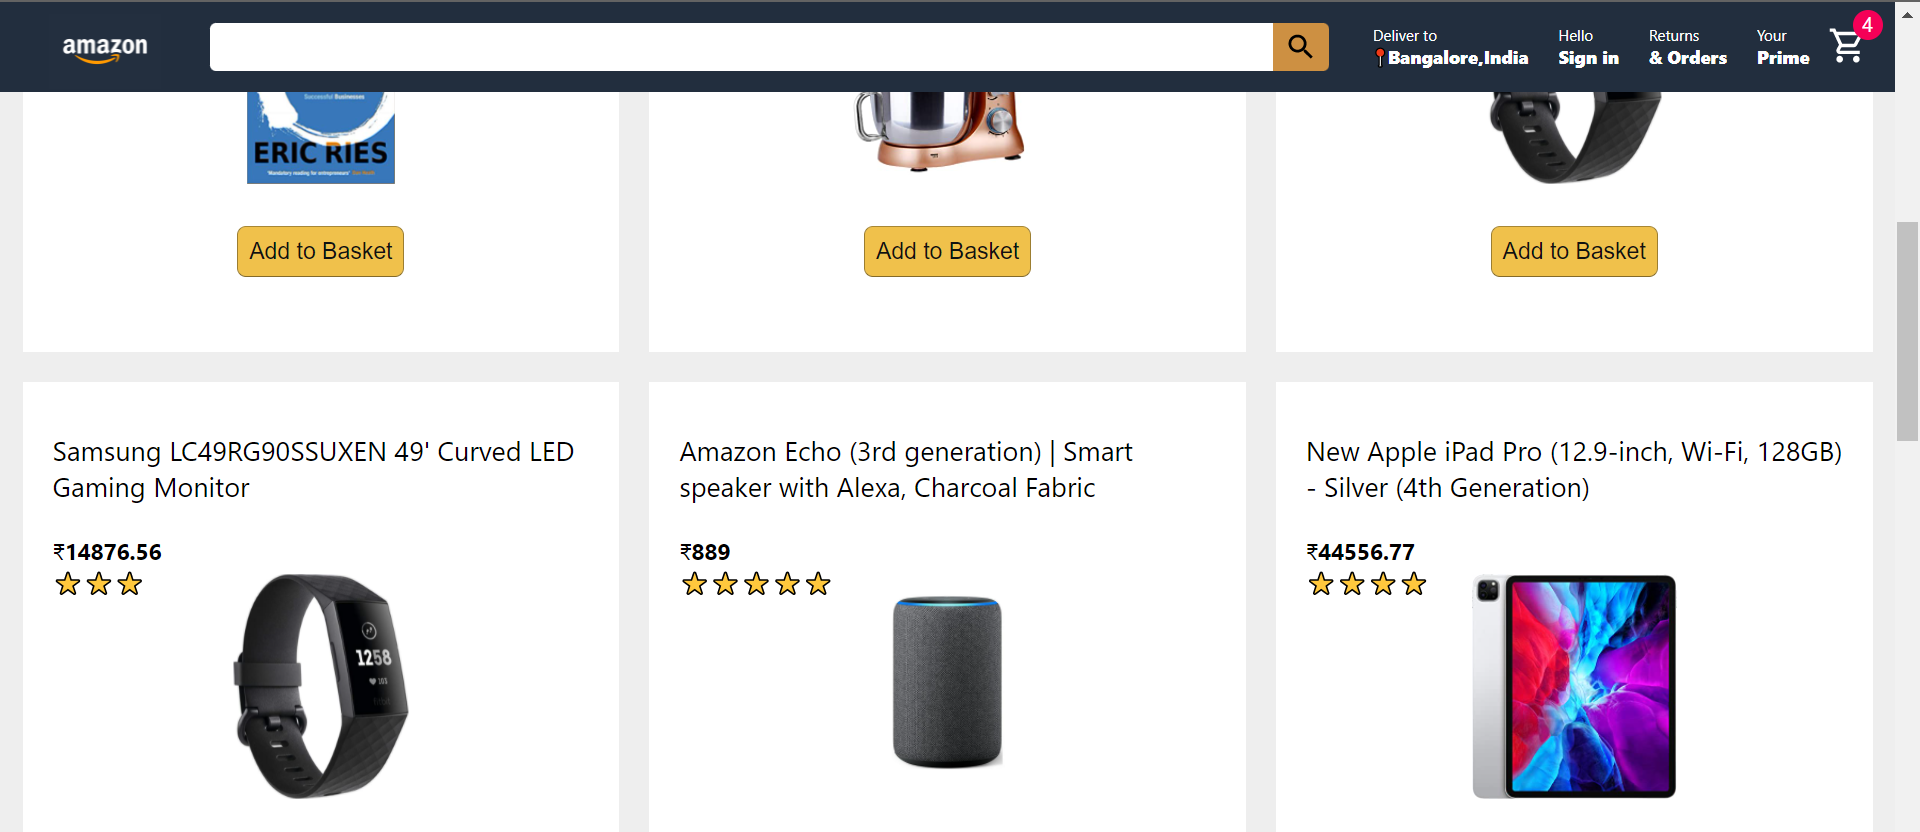
Task: Add the fitness tracker to the basket
Action: 1573,251
